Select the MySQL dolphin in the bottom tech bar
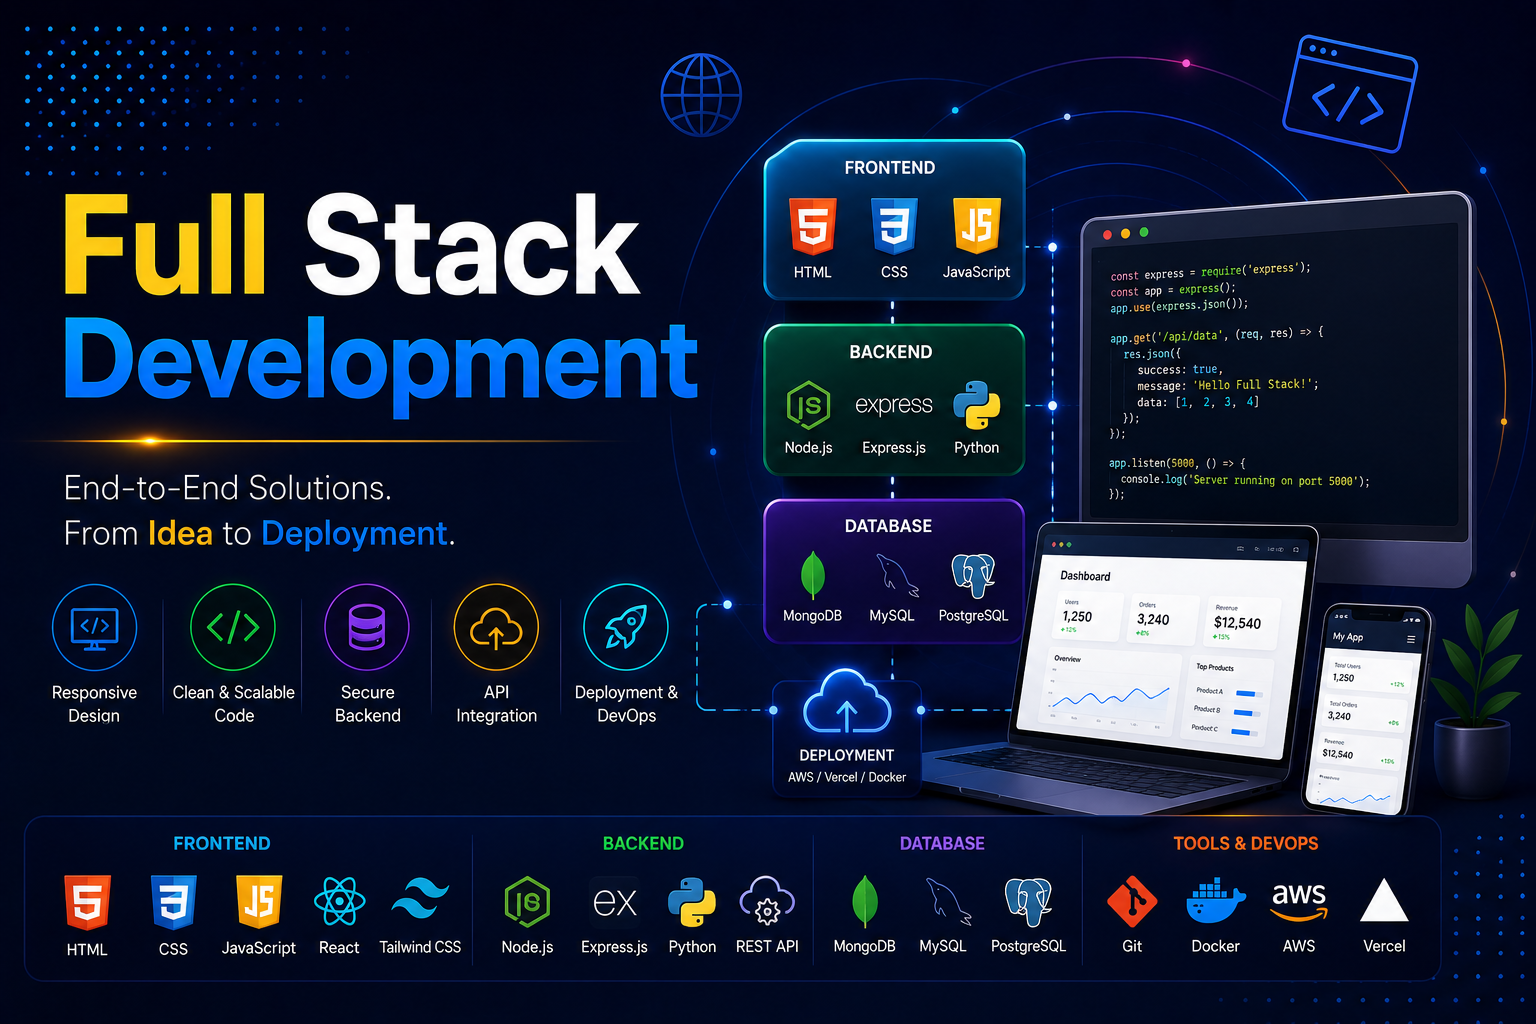Screen dimensions: 1536x1024 947,902
